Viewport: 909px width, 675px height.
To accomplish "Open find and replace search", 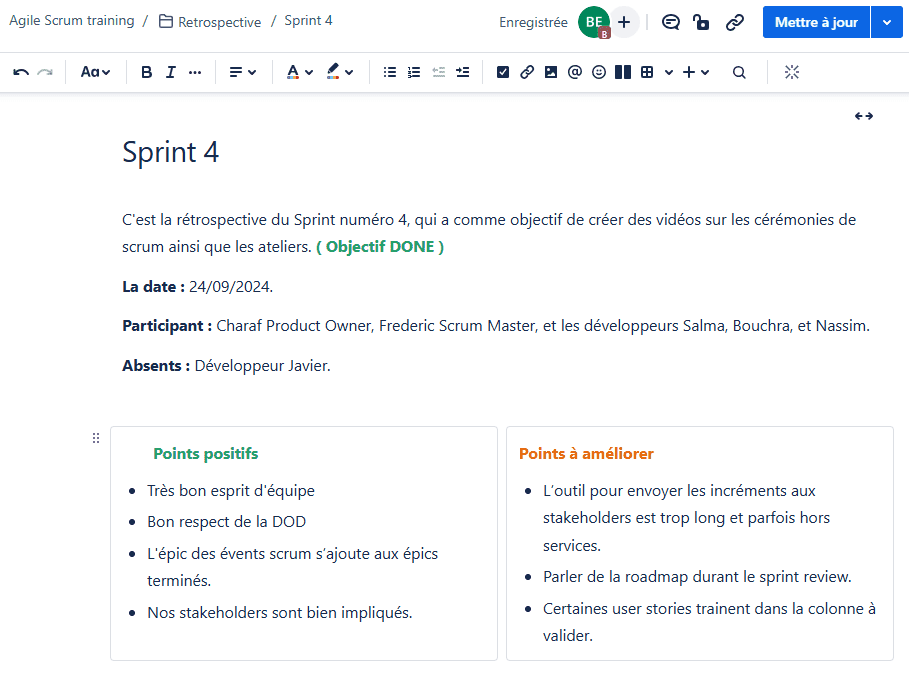I will click(739, 72).
